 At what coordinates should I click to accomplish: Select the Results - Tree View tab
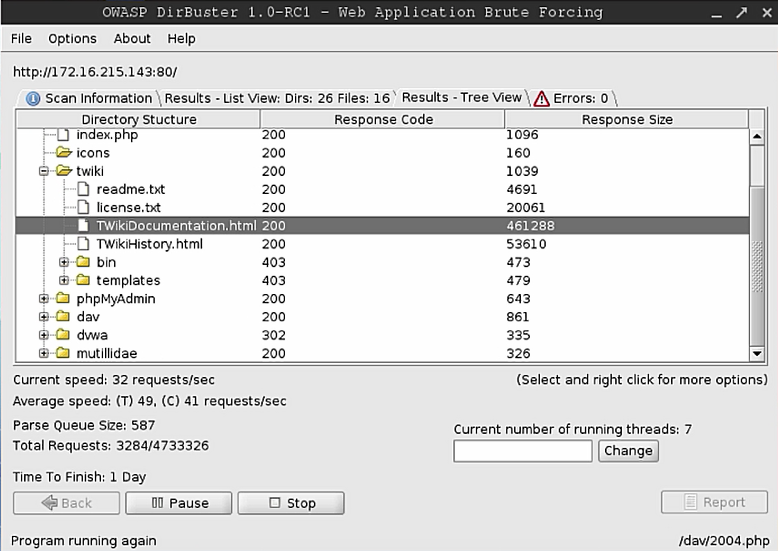click(461, 97)
